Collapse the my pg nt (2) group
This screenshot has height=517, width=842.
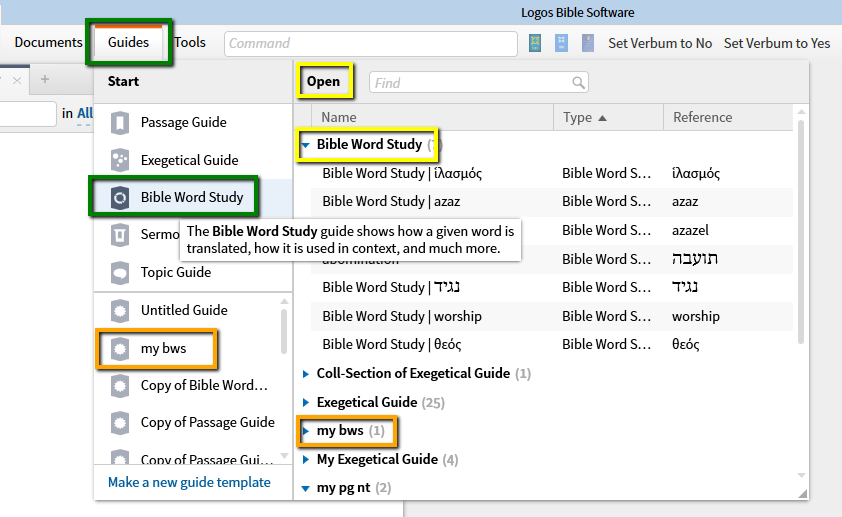pos(306,489)
